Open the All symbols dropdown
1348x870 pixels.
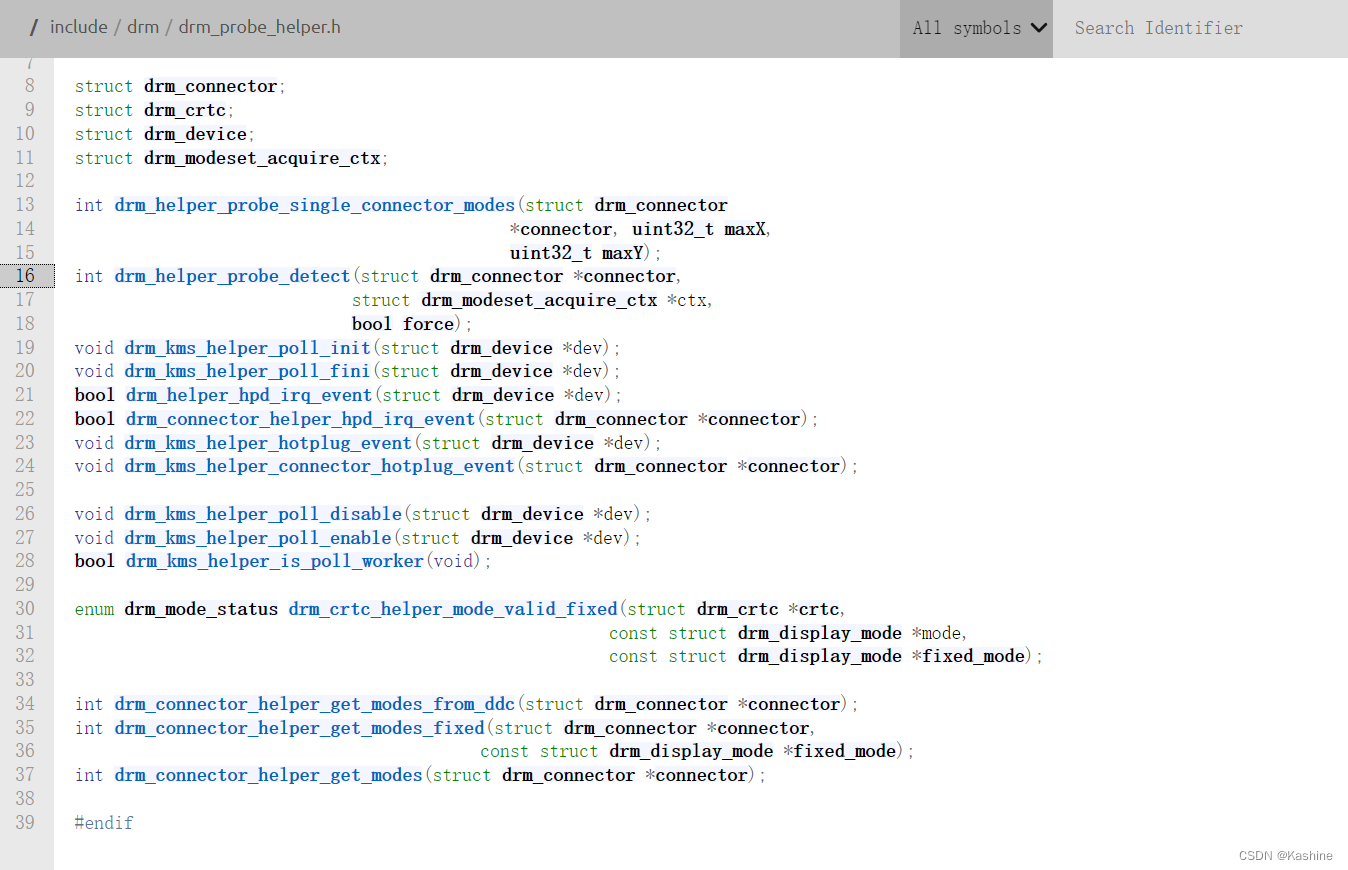coord(977,28)
